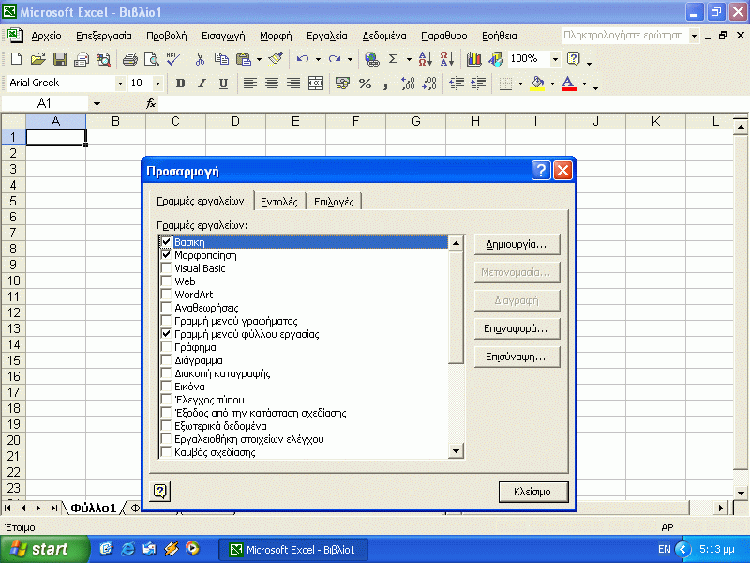Viewport: 750px width, 563px height.
Task: Check the Εικόνα toolbar checkbox
Action: pyautogui.click(x=166, y=386)
